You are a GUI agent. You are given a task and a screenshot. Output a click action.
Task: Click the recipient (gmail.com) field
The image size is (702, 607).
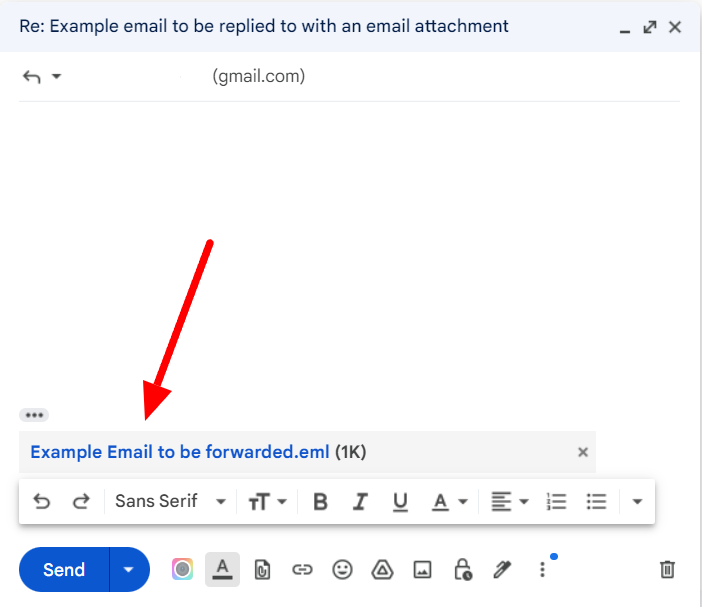(259, 76)
